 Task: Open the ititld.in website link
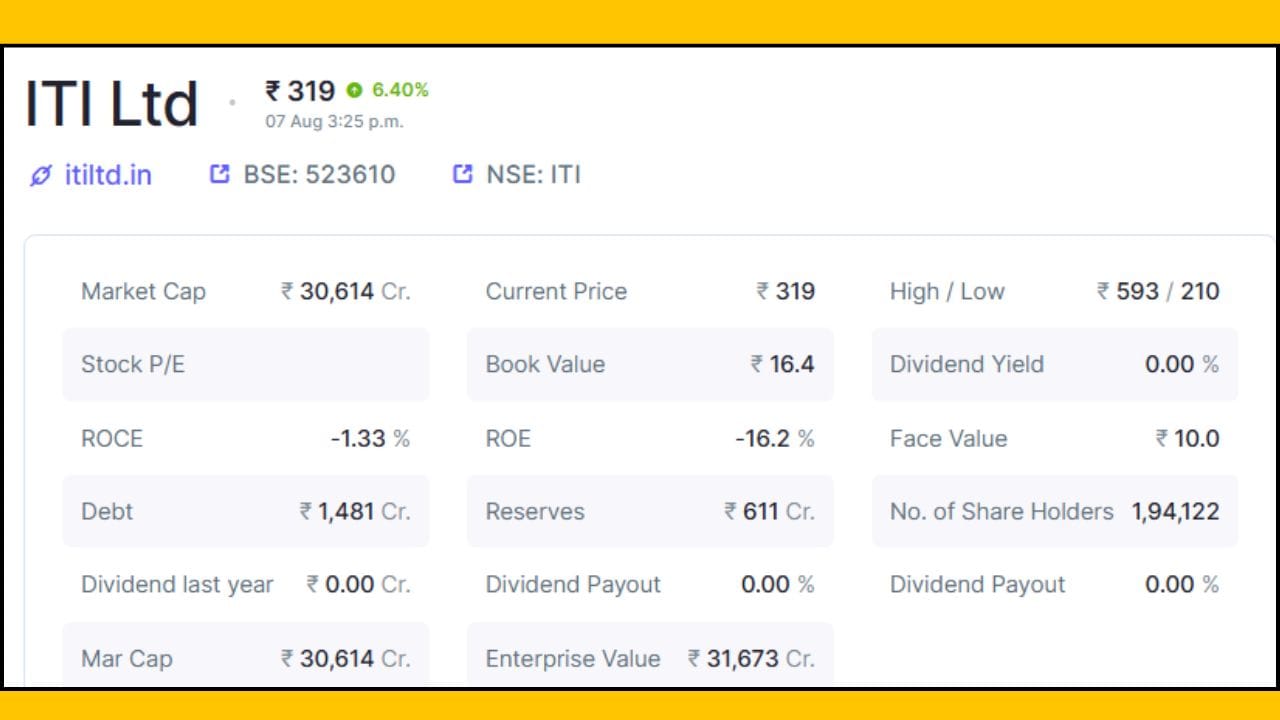coord(108,175)
